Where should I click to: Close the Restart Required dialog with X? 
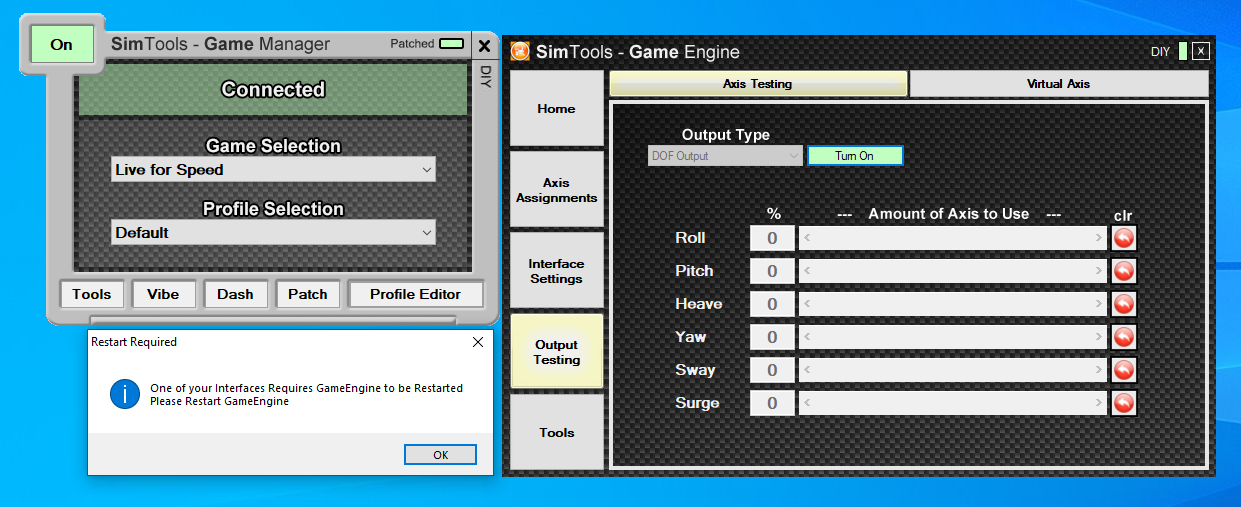click(x=478, y=342)
